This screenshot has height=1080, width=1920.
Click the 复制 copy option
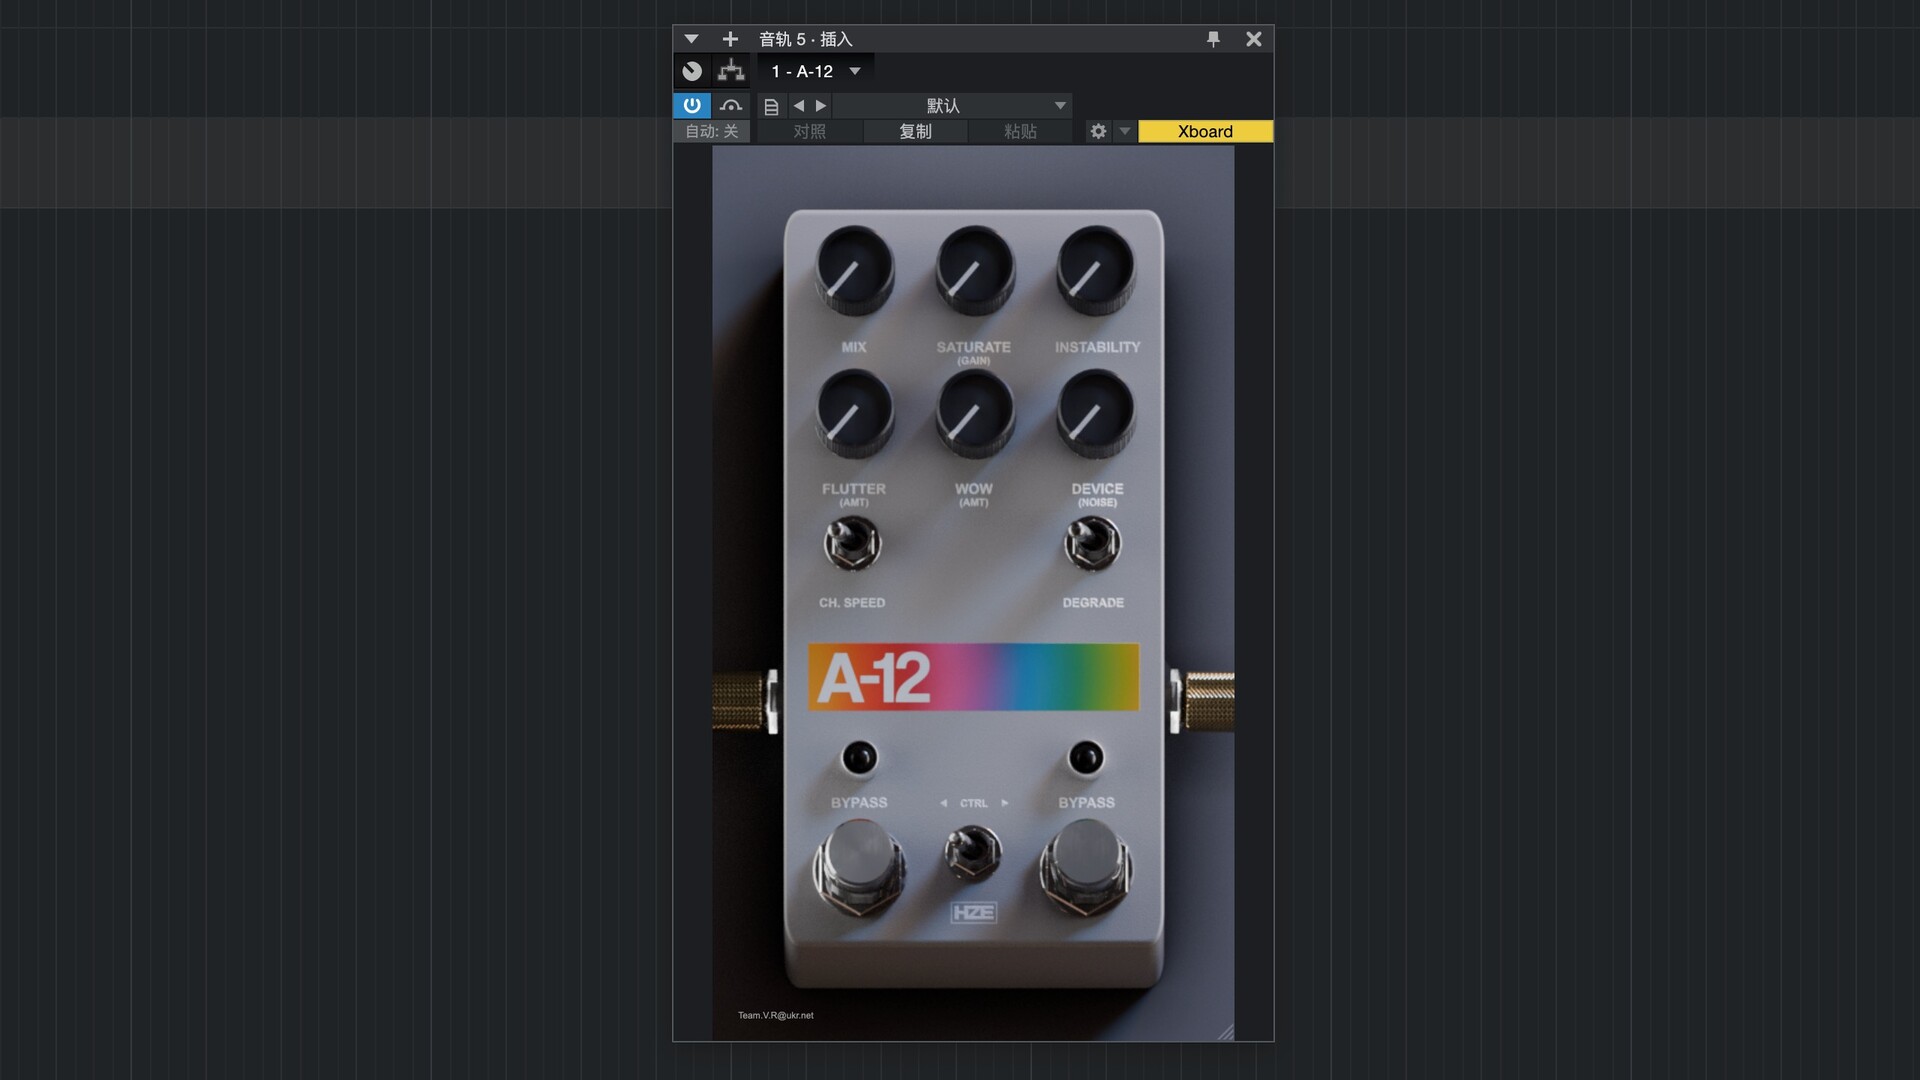[915, 131]
